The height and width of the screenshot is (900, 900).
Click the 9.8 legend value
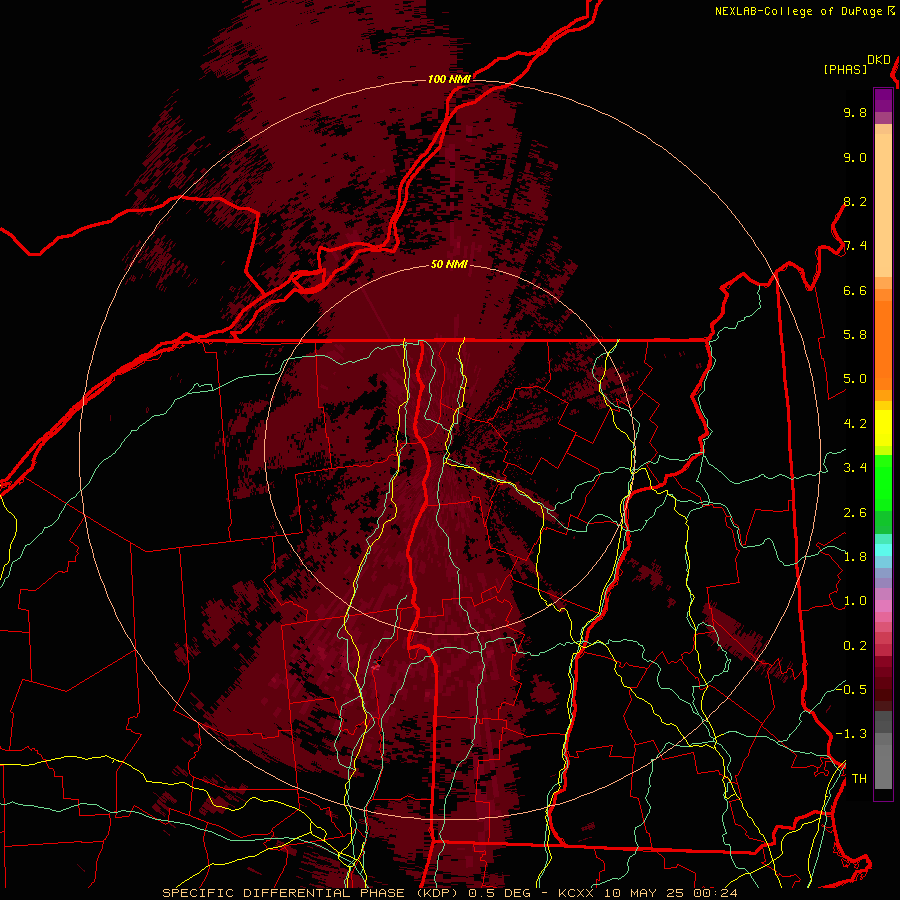point(855,113)
